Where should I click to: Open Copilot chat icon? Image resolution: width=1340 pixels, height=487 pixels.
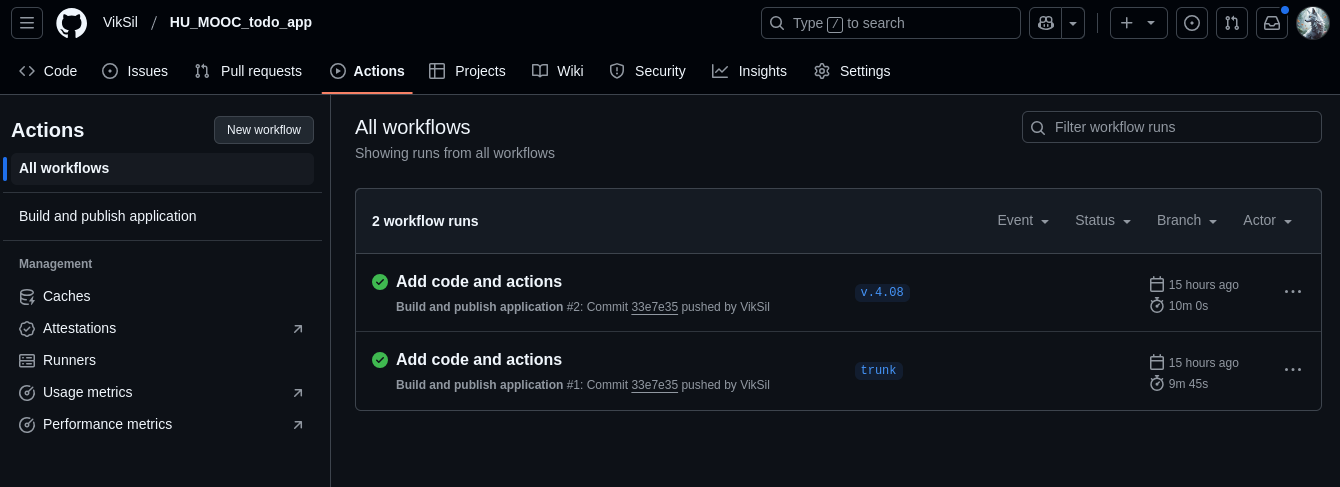(1046, 23)
